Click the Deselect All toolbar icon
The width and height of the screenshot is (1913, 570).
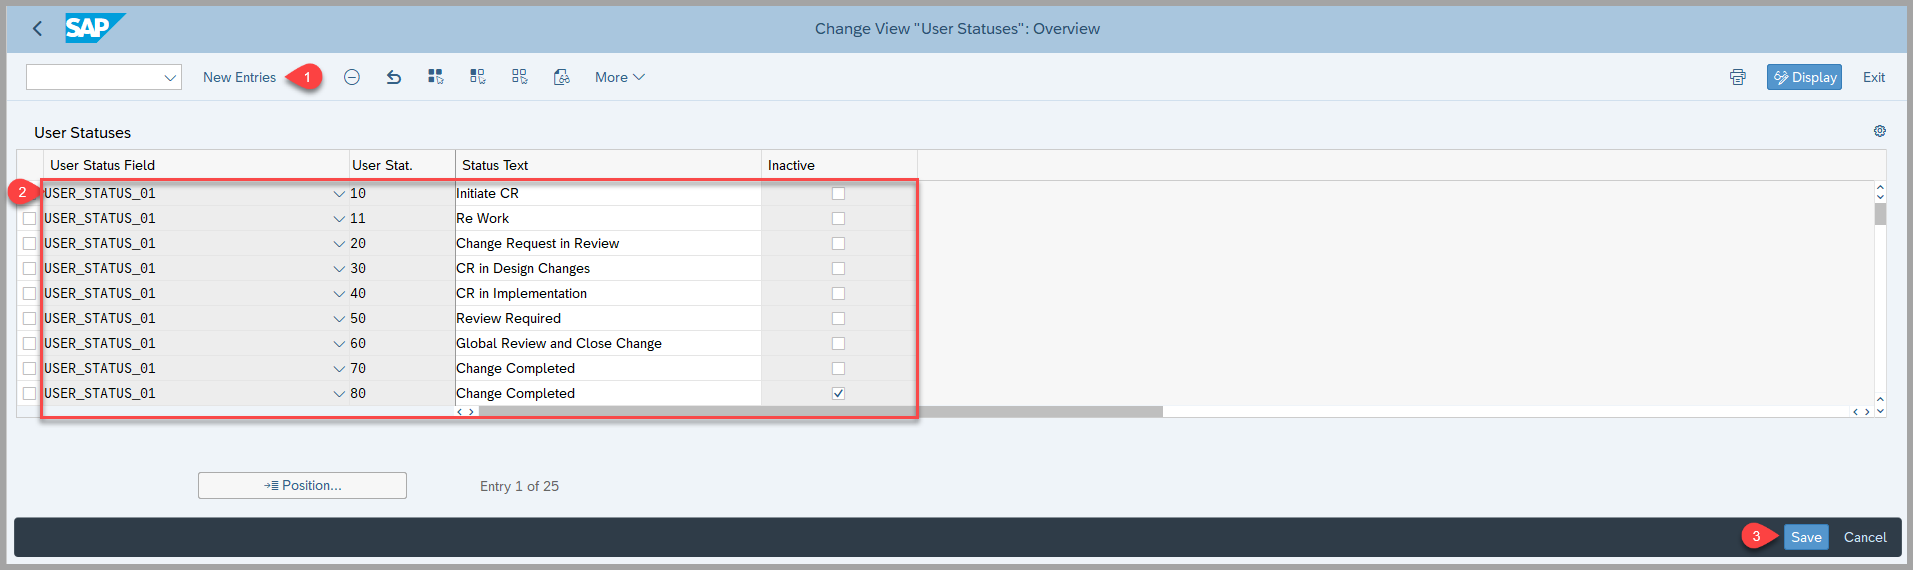[520, 77]
